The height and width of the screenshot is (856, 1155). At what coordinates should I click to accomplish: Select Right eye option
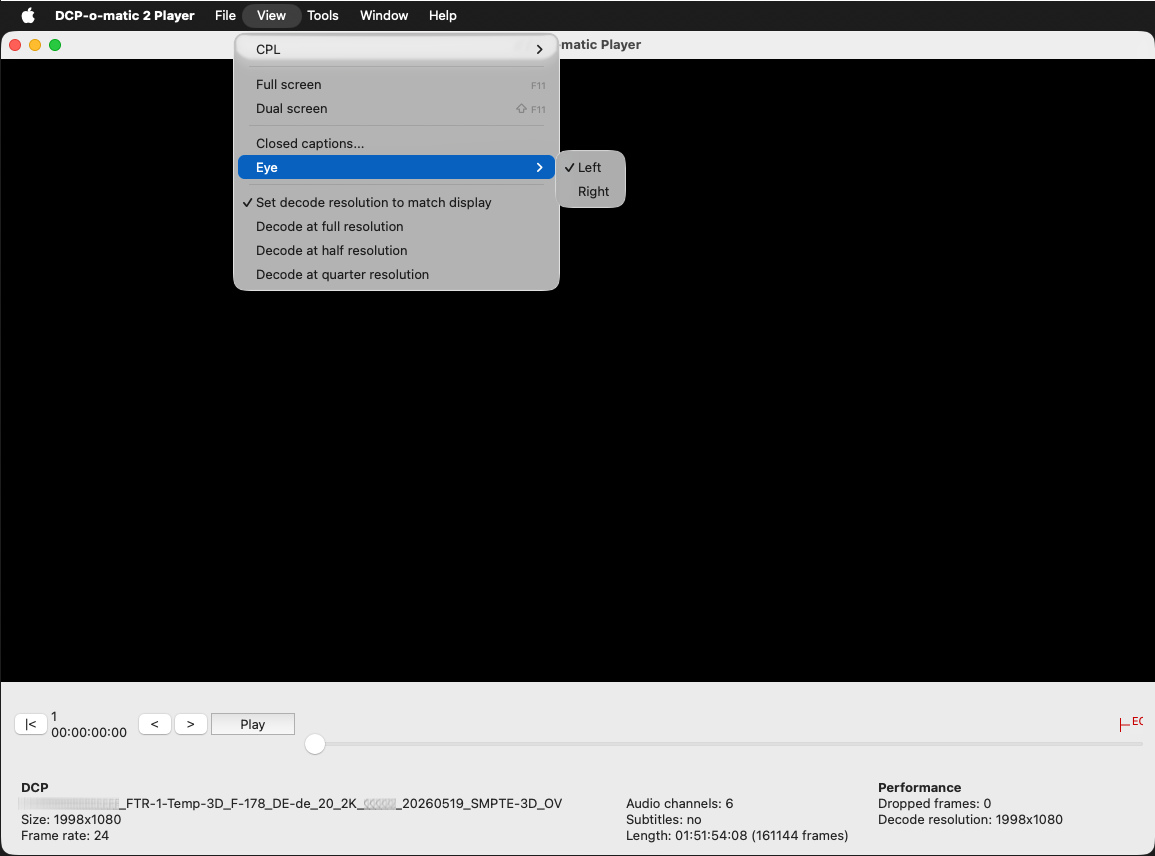pos(592,192)
